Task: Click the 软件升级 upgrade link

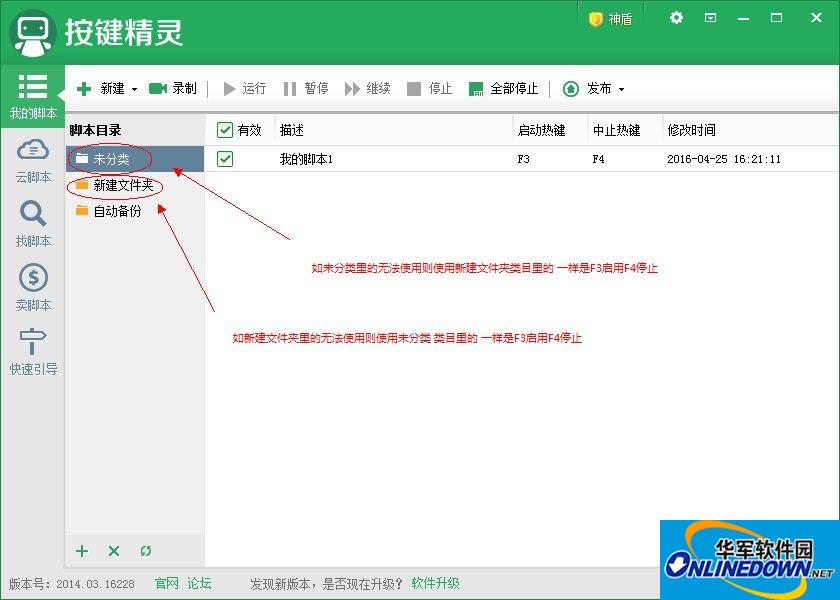Action: tap(437, 583)
